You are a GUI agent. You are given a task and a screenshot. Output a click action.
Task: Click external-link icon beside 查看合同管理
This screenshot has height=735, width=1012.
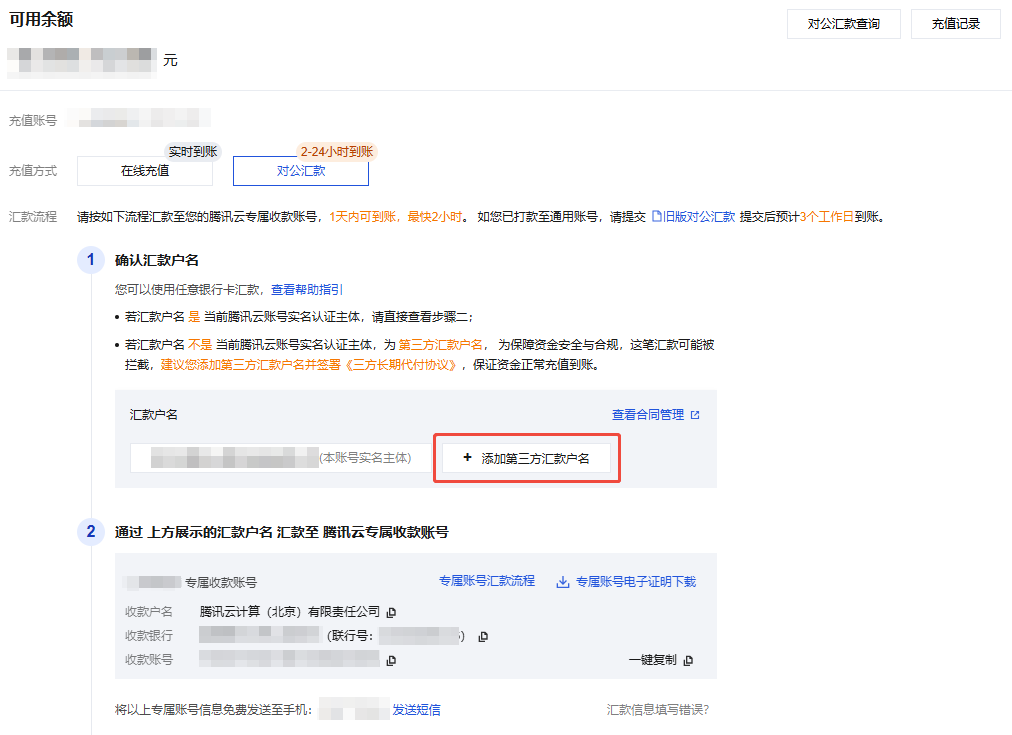click(x=695, y=415)
